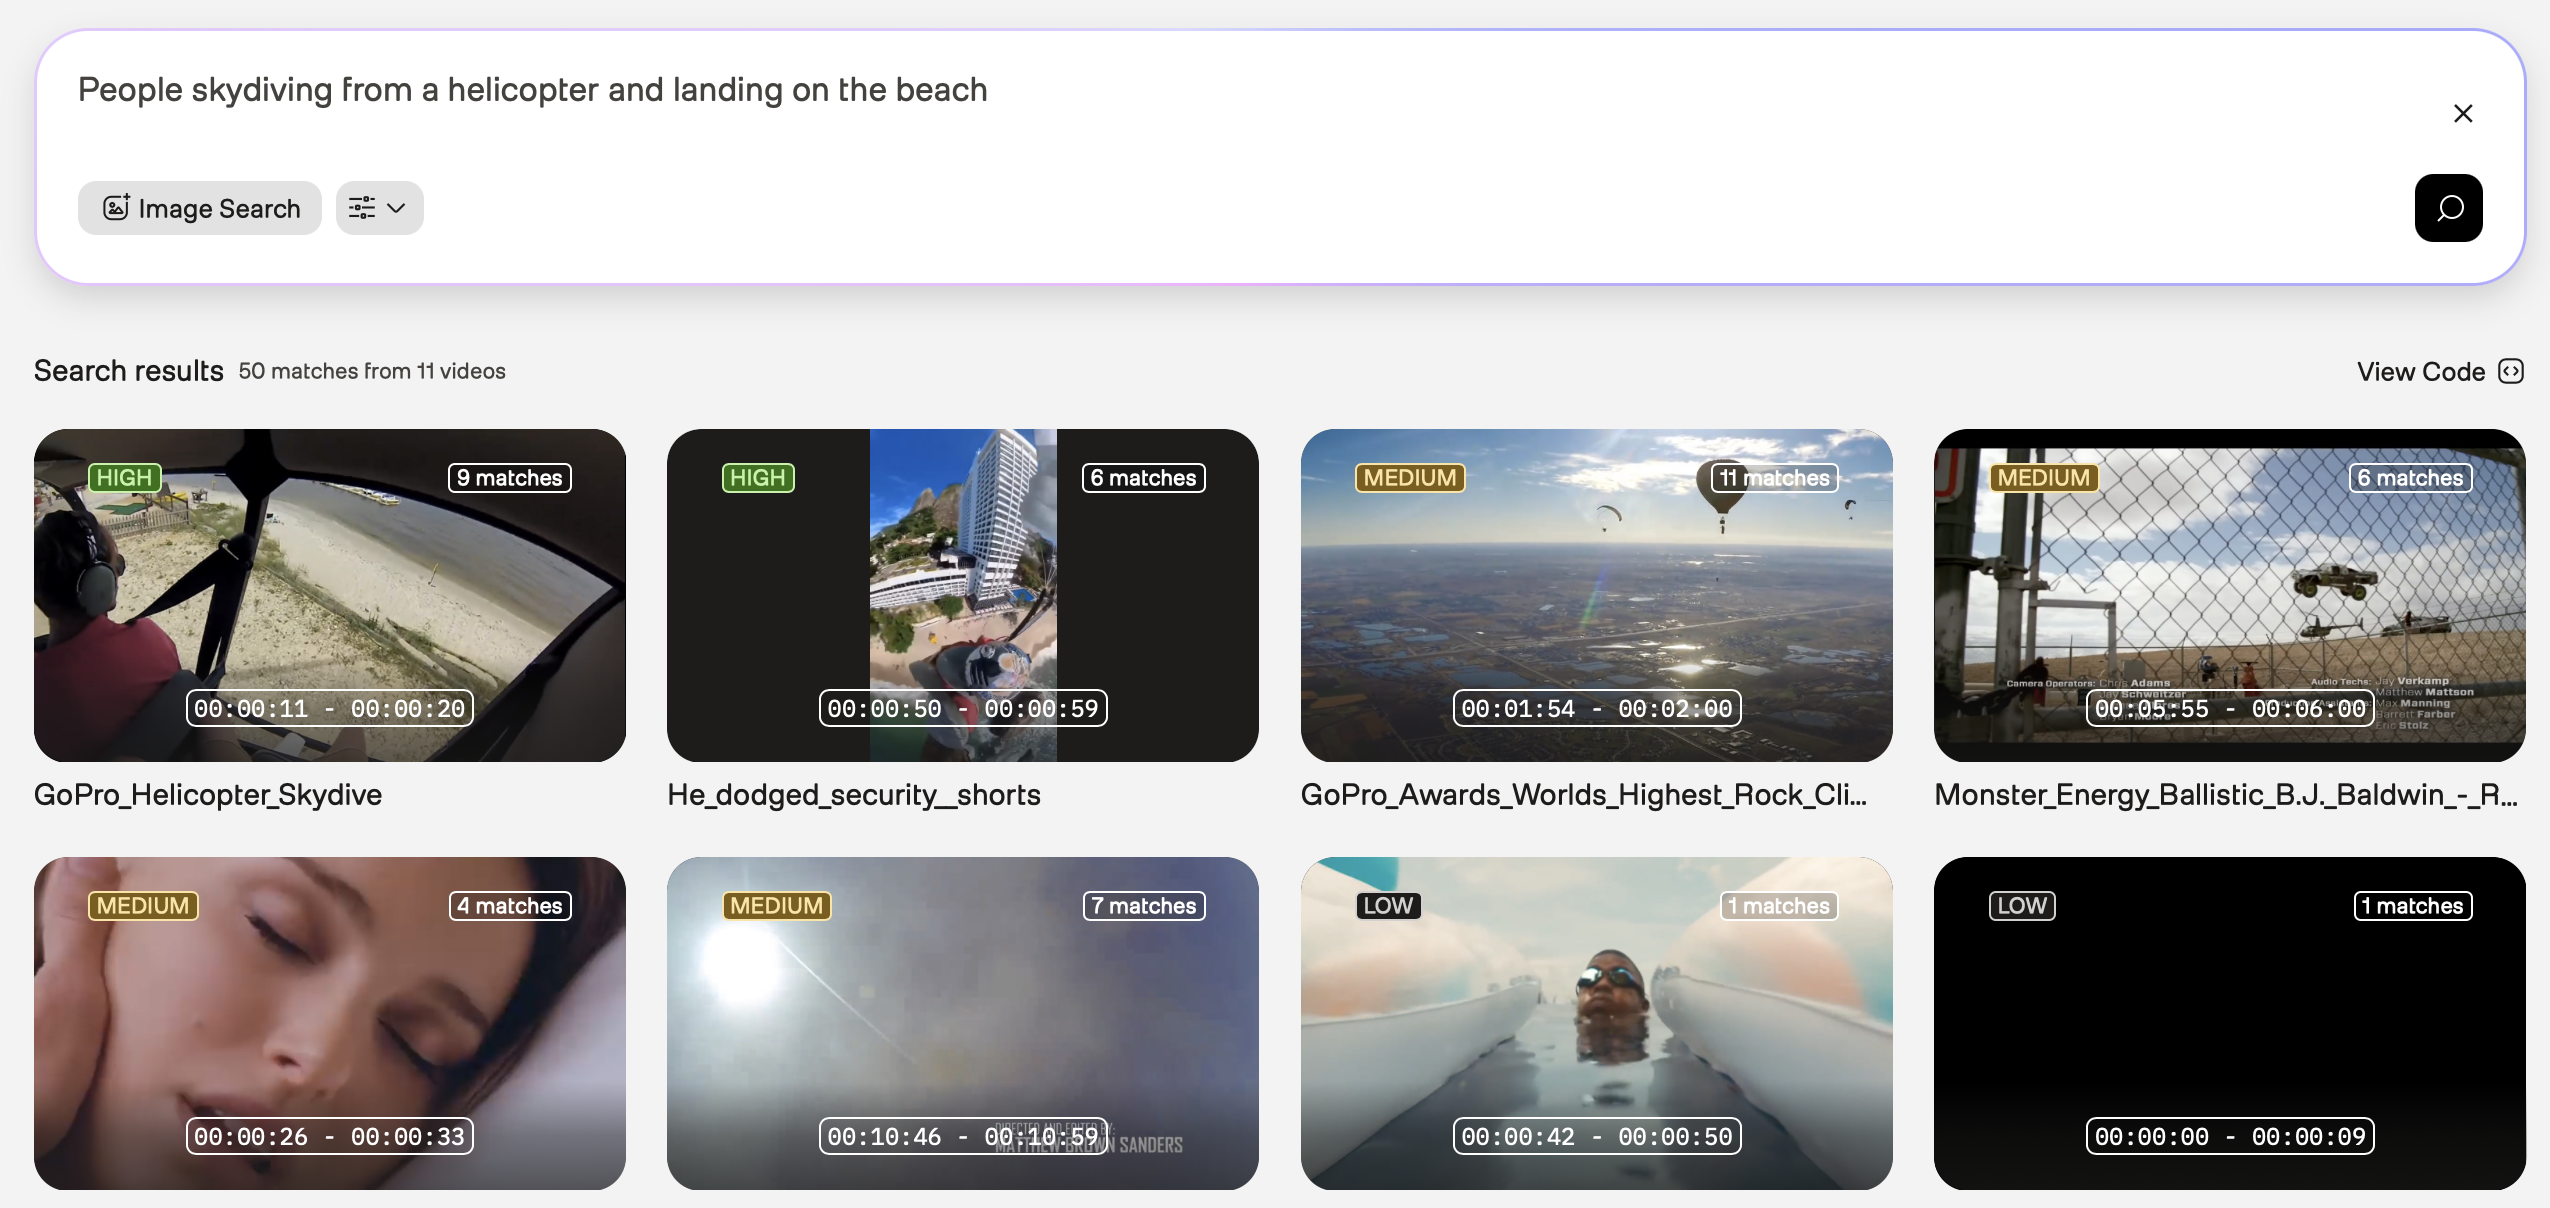Click the View Code brackets icon

pos(2510,372)
